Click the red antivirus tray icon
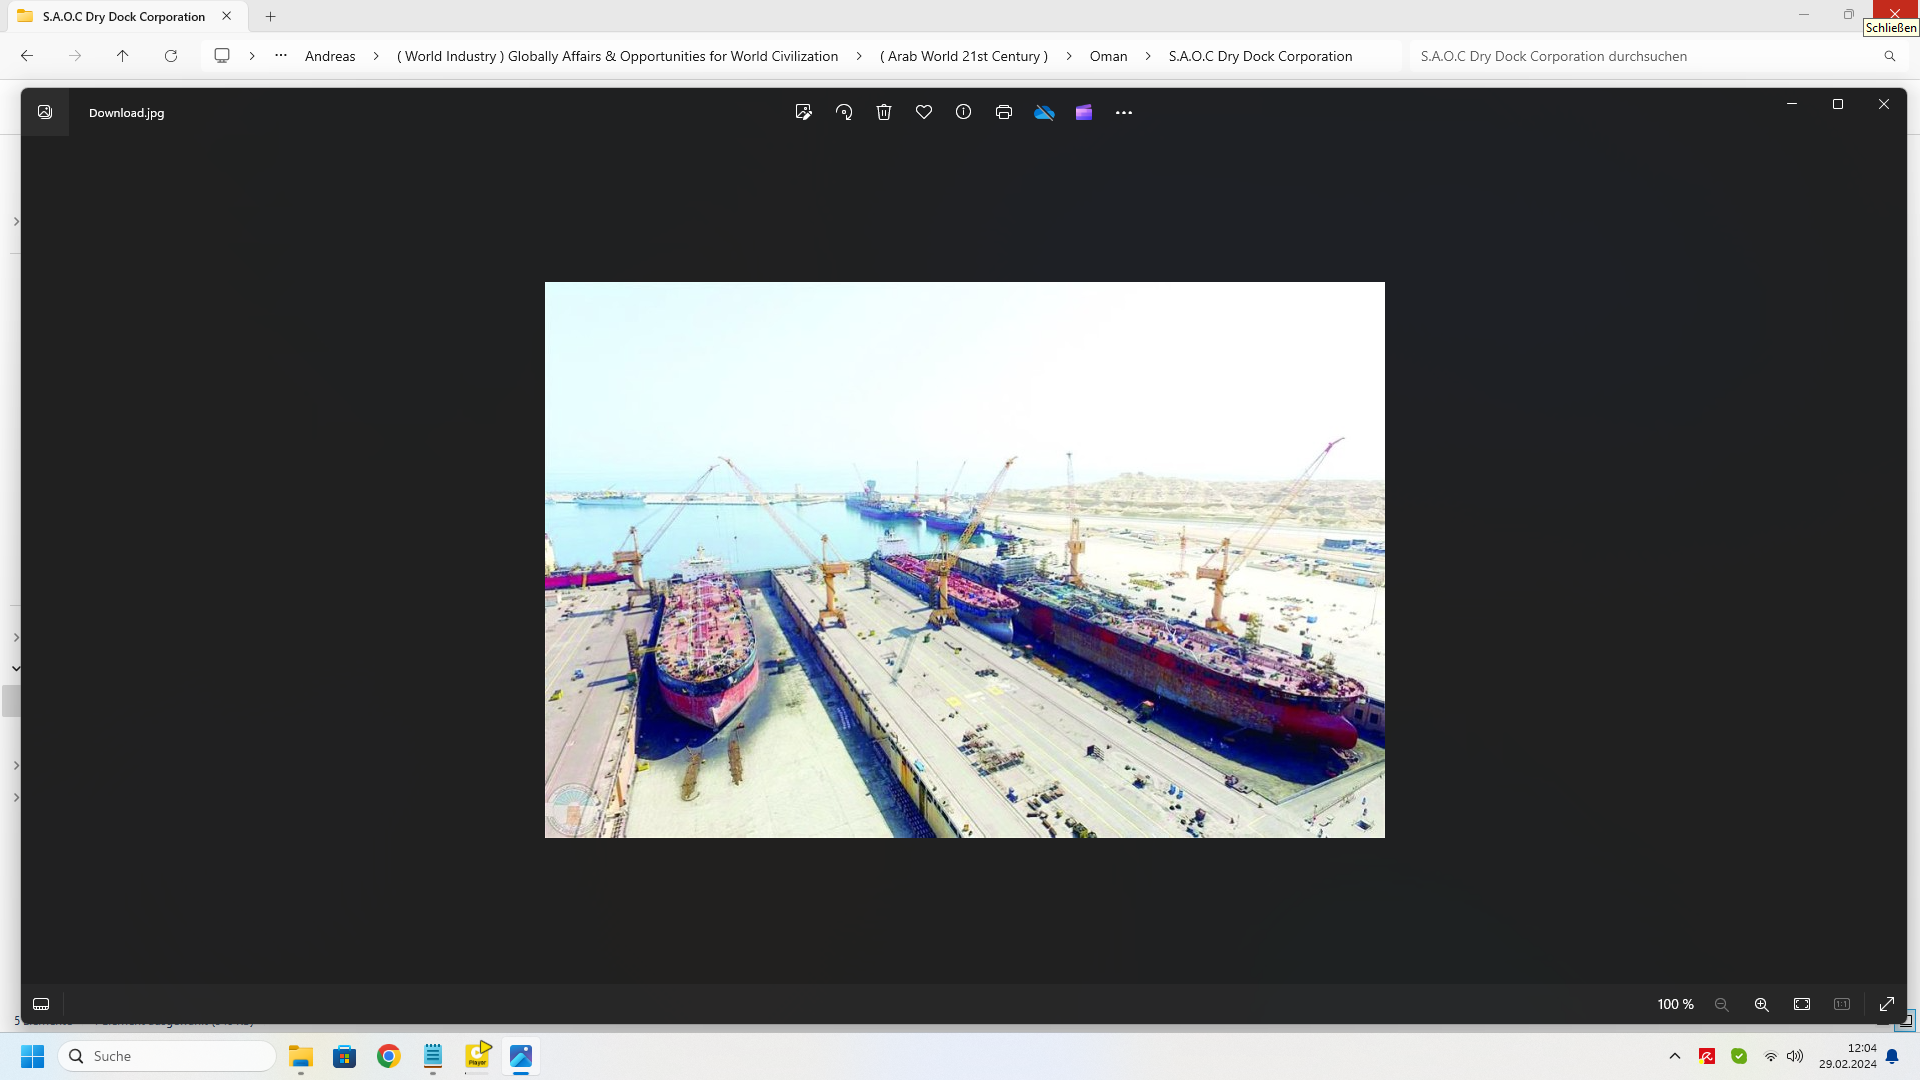Screen dimensions: 1920x1080 point(1707,1056)
